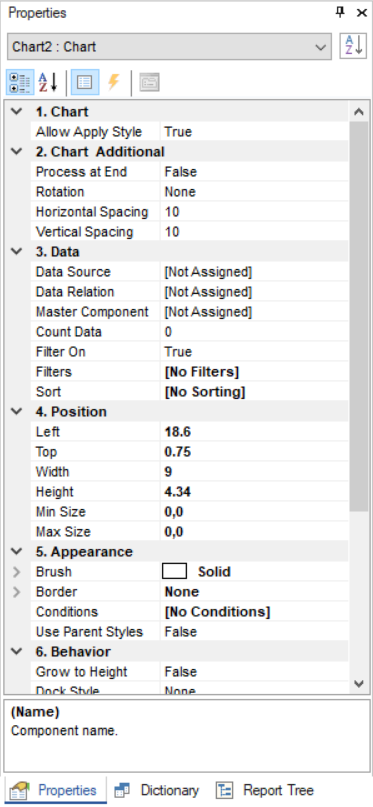The image size is (373, 807).
Task: Click the Width value field showing 9
Action: (x=254, y=472)
